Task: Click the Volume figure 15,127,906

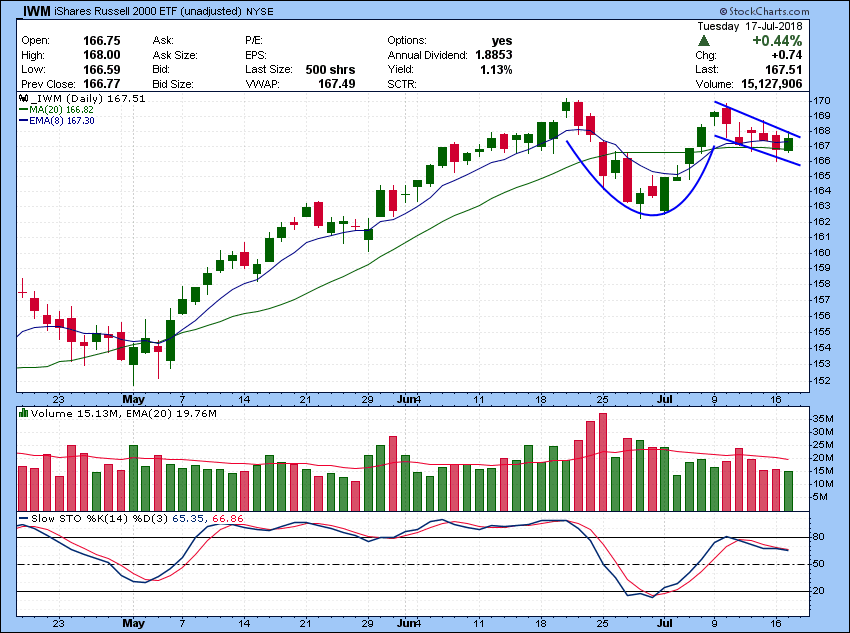Action: [771, 85]
